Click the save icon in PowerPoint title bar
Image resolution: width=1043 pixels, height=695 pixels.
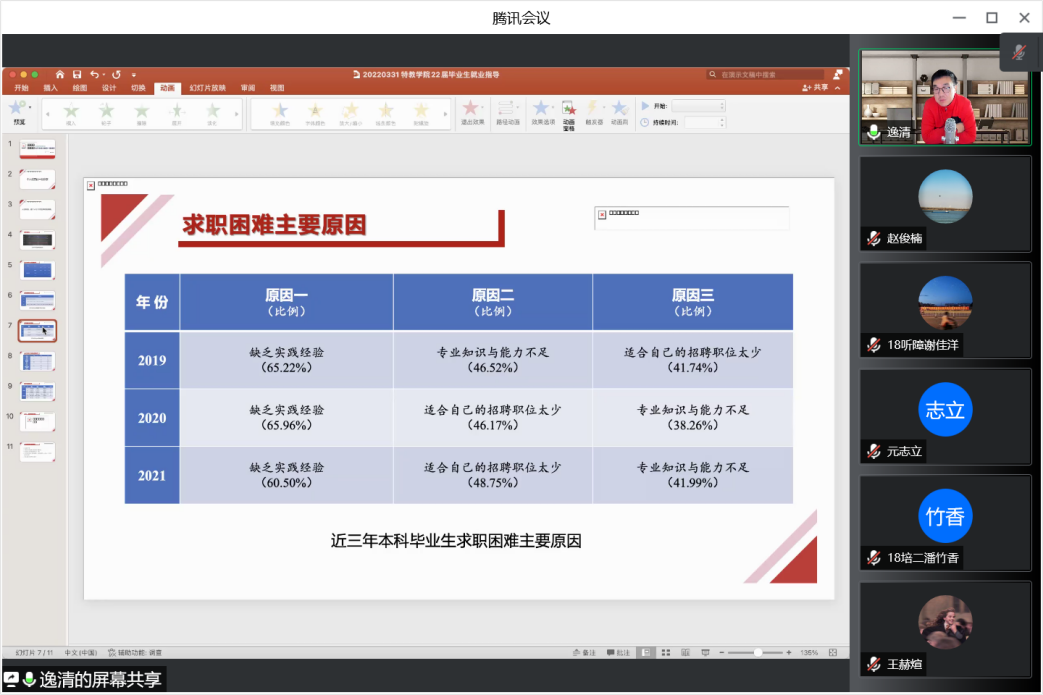click(77, 75)
